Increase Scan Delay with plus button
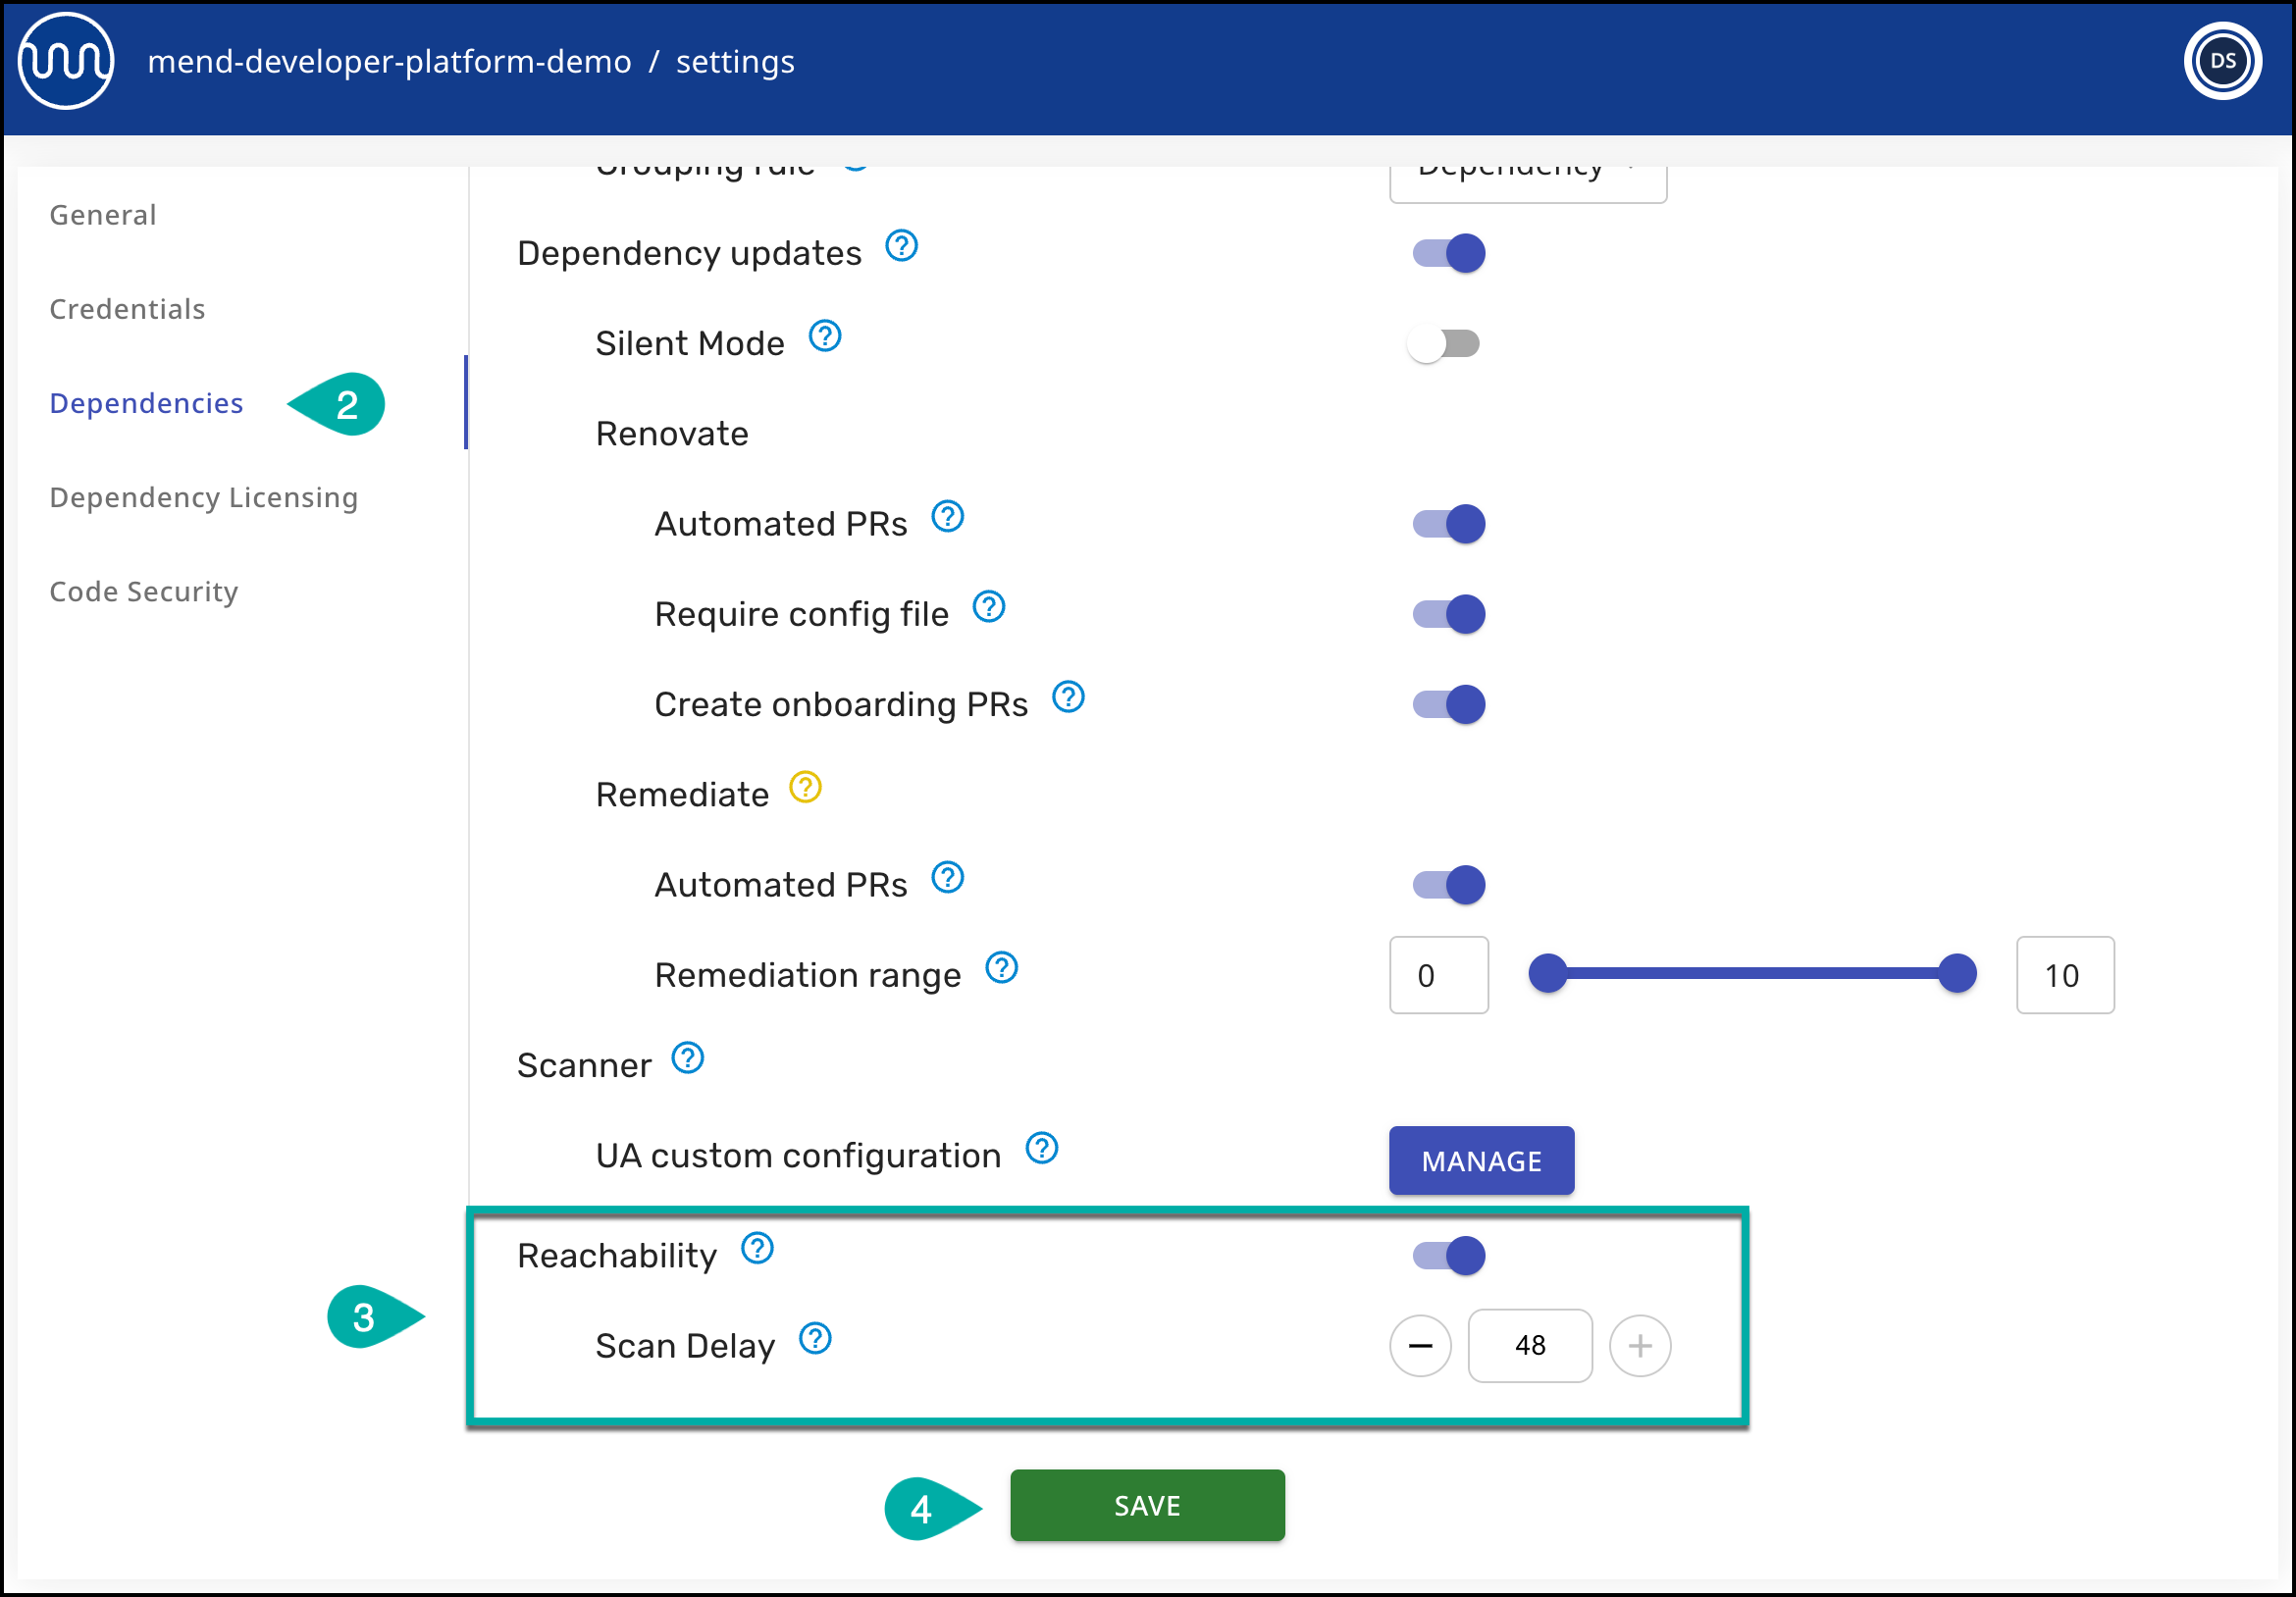The width and height of the screenshot is (2296, 1597). [x=1639, y=1346]
